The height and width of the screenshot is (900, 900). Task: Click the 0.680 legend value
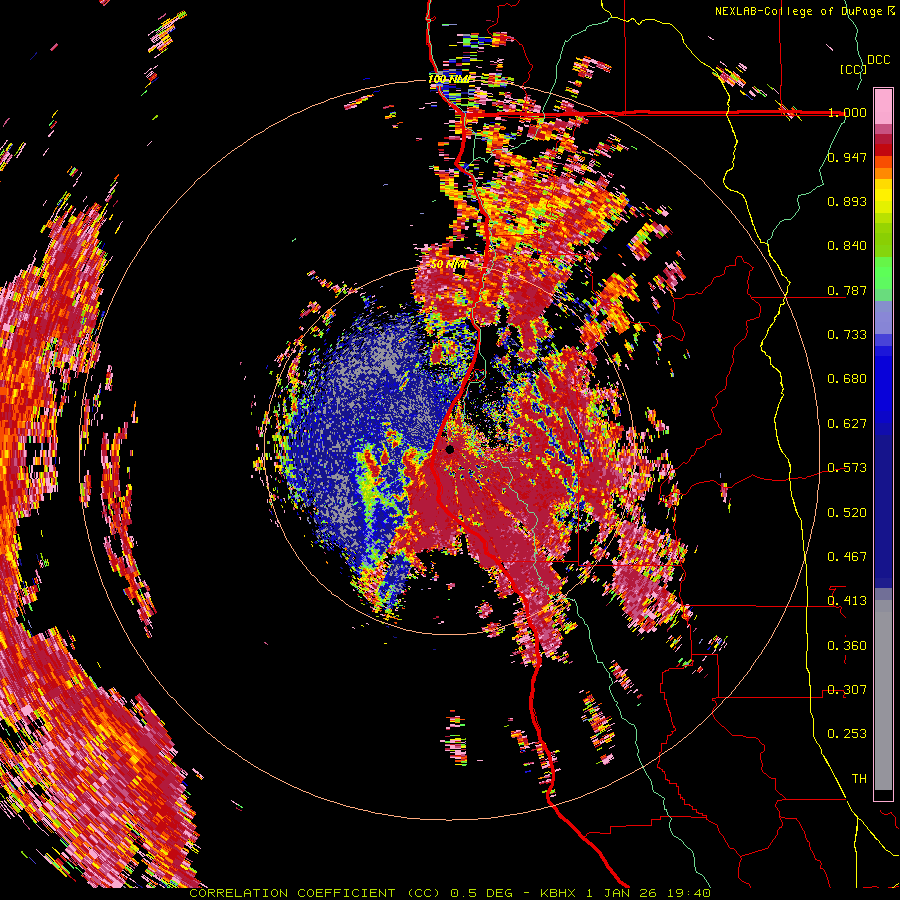click(847, 378)
